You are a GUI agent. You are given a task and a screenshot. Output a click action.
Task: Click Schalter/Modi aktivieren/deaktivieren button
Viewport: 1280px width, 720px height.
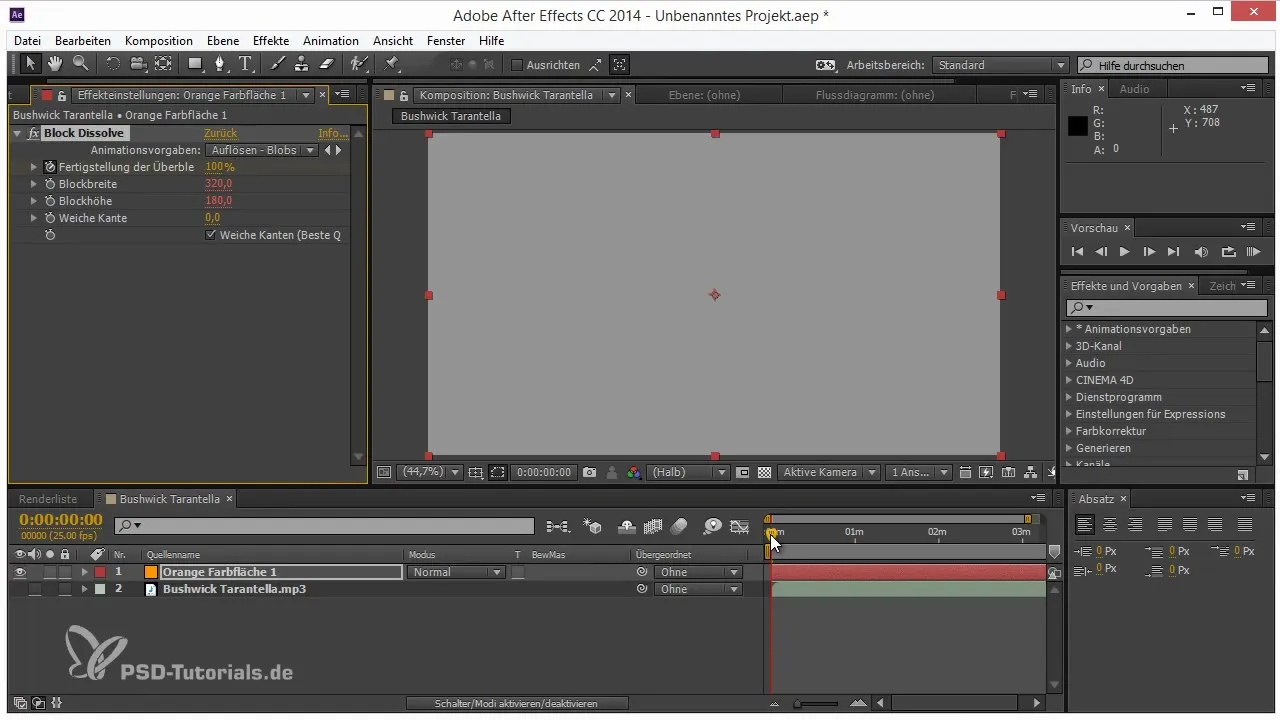(516, 704)
